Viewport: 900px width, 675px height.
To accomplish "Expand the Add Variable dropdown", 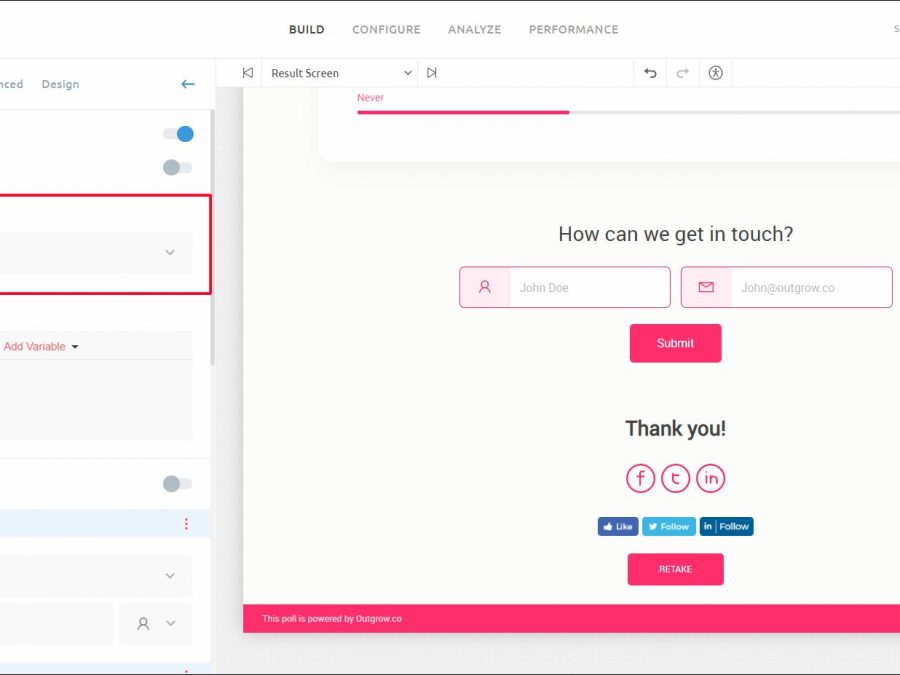I will coord(41,347).
